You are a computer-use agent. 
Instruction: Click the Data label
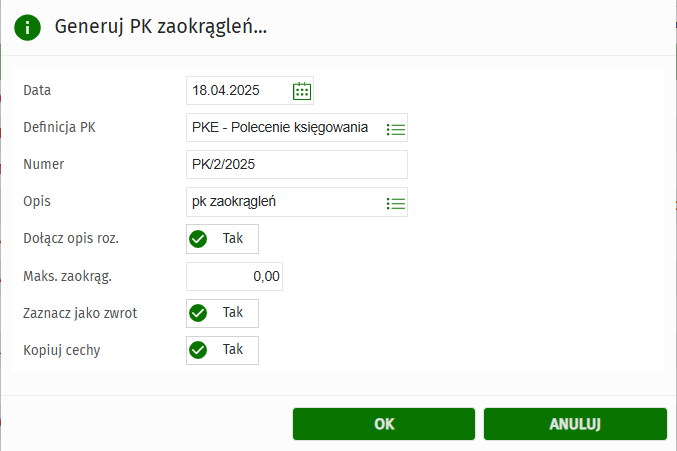coord(37,90)
